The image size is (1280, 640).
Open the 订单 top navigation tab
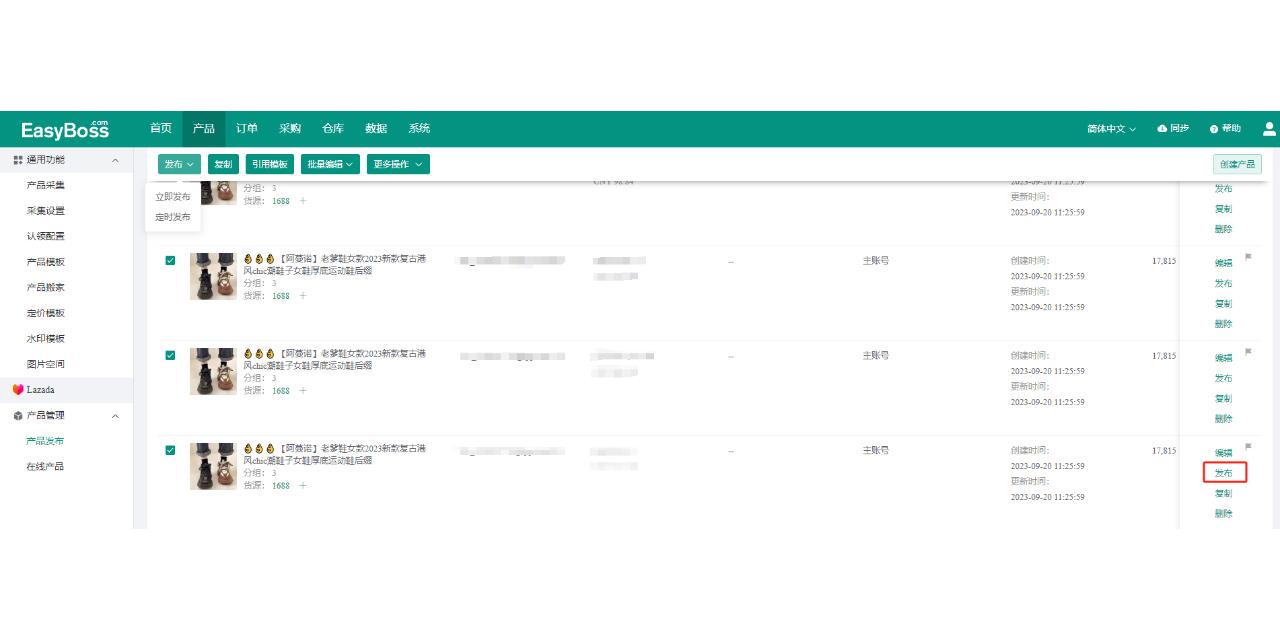tap(247, 128)
